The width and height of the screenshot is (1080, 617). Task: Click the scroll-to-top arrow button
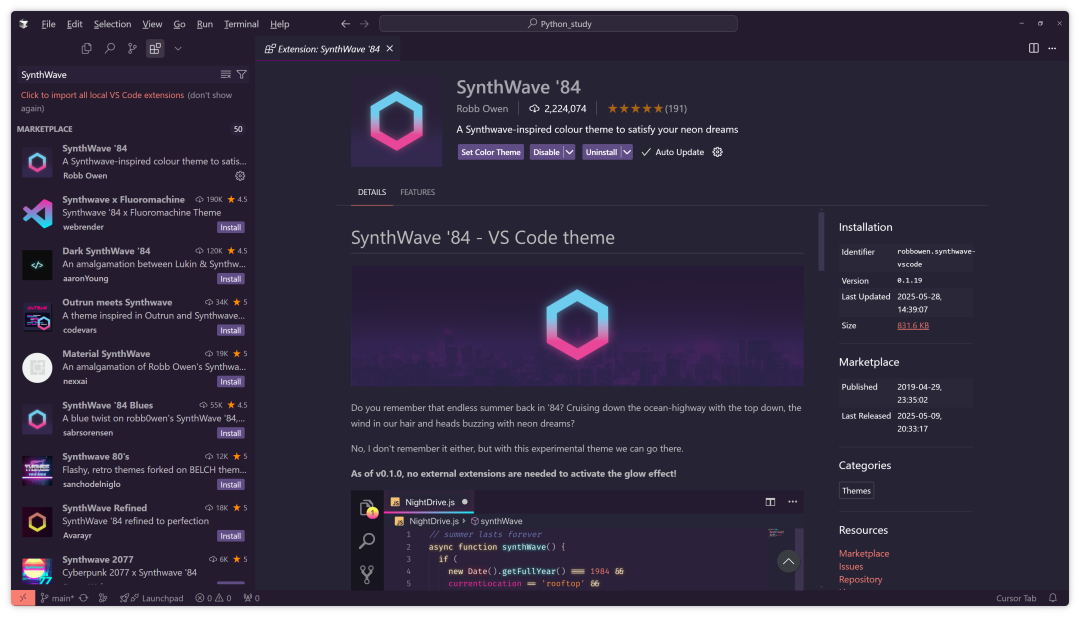(x=789, y=561)
